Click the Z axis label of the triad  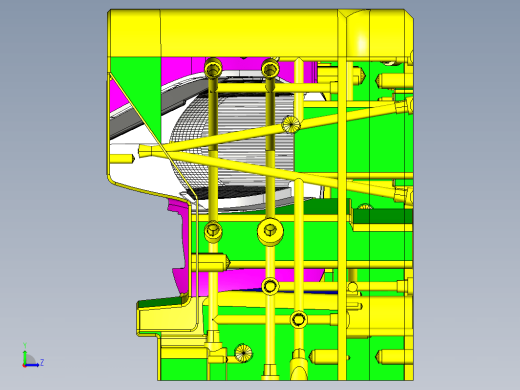(42, 362)
